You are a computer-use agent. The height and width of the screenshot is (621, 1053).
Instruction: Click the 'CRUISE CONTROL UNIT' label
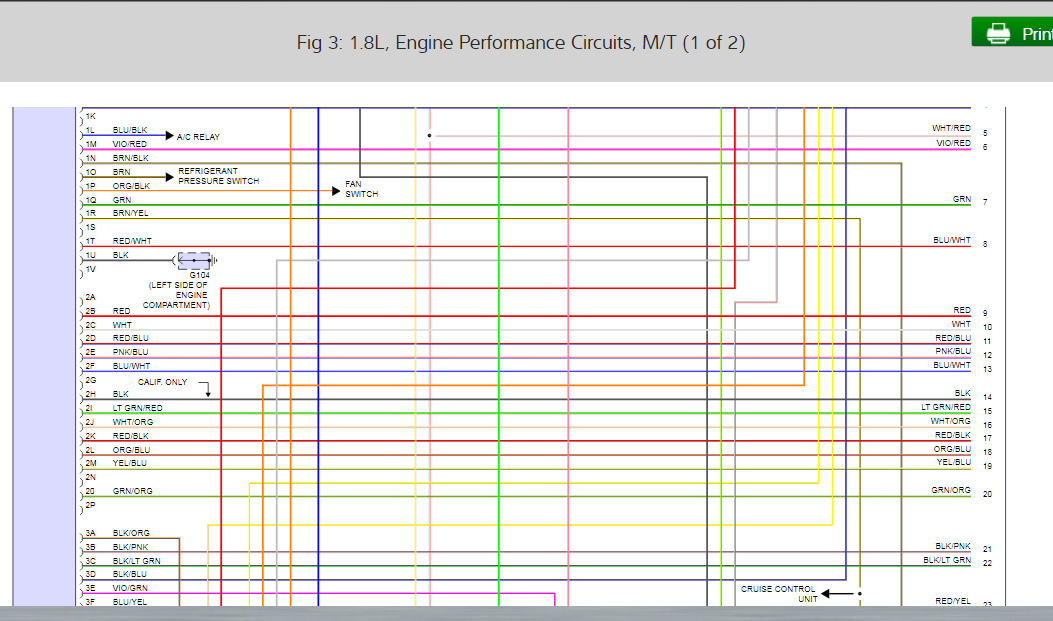coord(778,593)
